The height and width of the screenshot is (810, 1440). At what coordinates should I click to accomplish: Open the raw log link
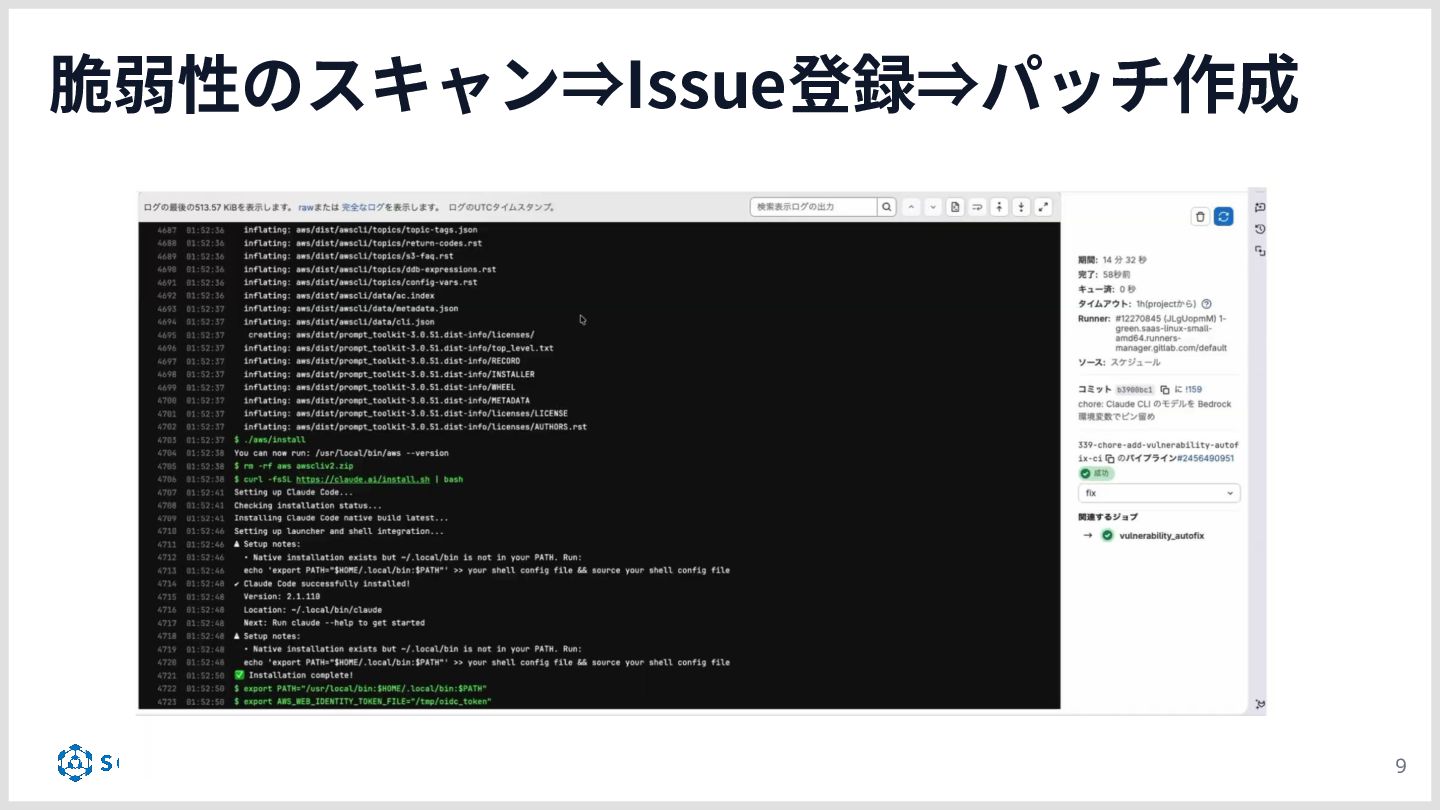coord(306,207)
